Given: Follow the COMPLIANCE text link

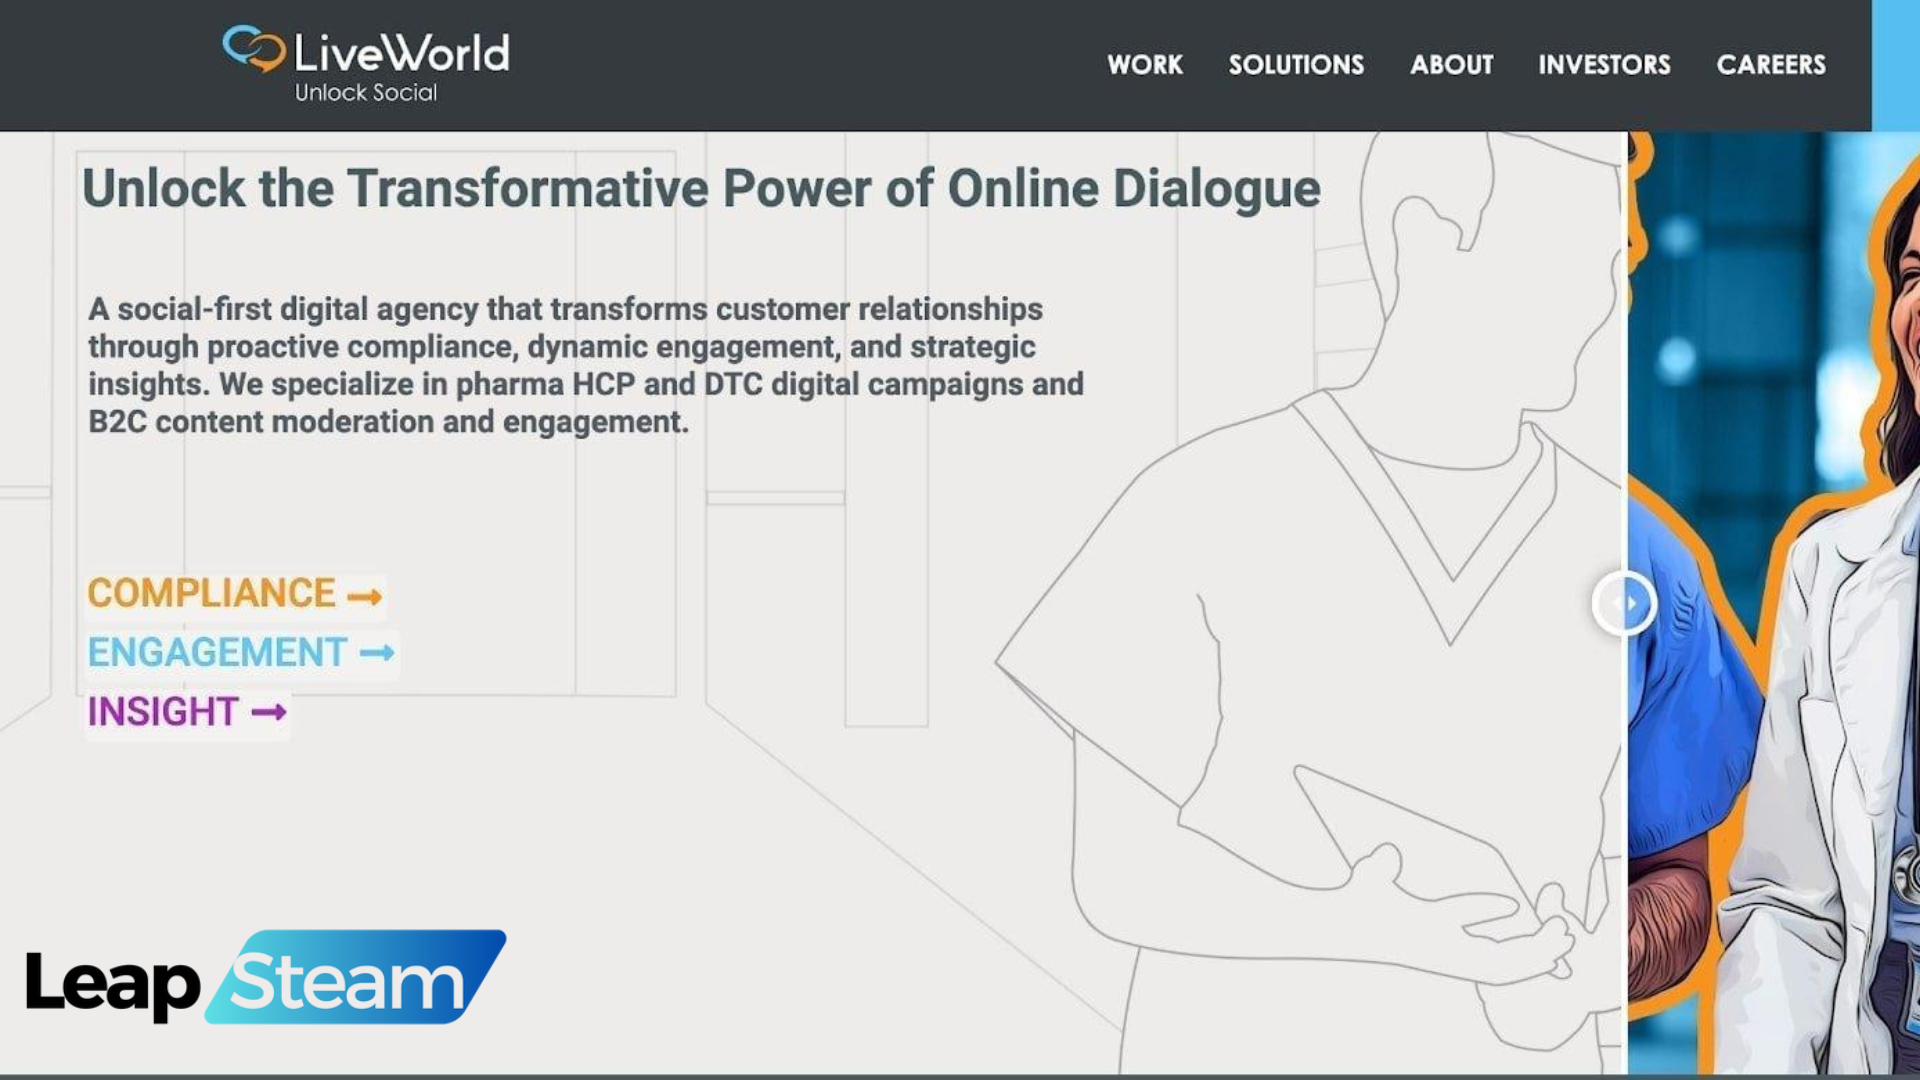Looking at the screenshot, I should (x=211, y=593).
